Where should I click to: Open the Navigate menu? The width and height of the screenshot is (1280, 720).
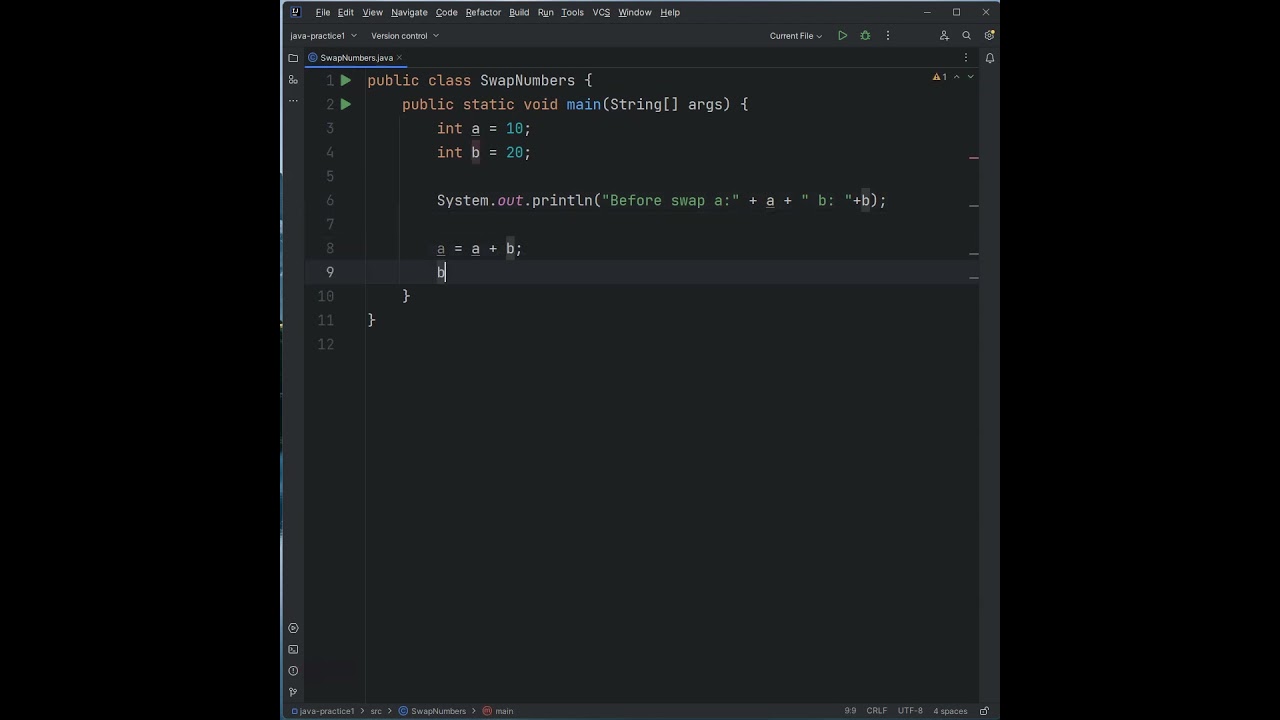[409, 12]
